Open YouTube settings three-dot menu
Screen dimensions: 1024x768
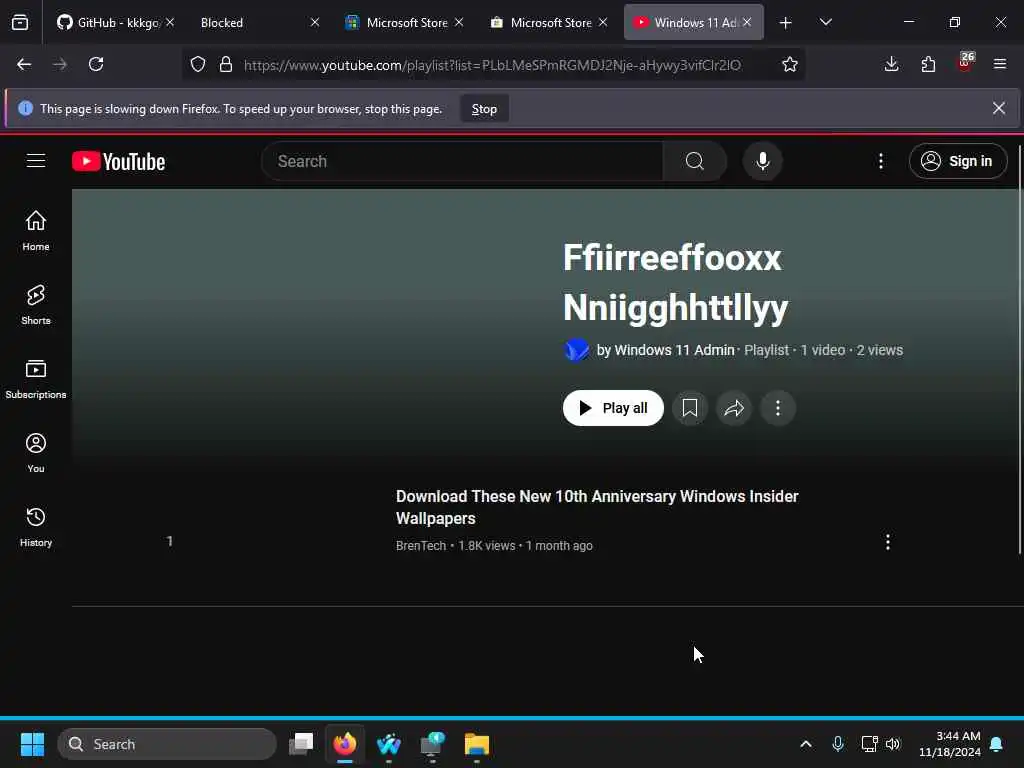(x=880, y=161)
